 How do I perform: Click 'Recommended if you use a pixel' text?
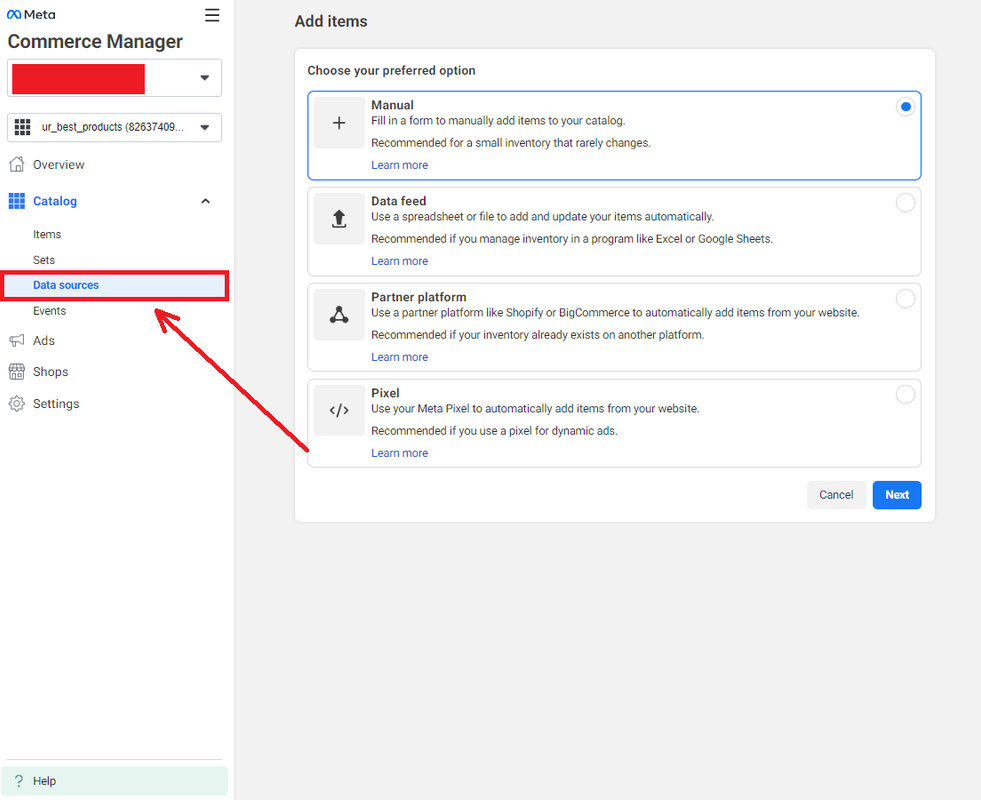[x=494, y=431]
